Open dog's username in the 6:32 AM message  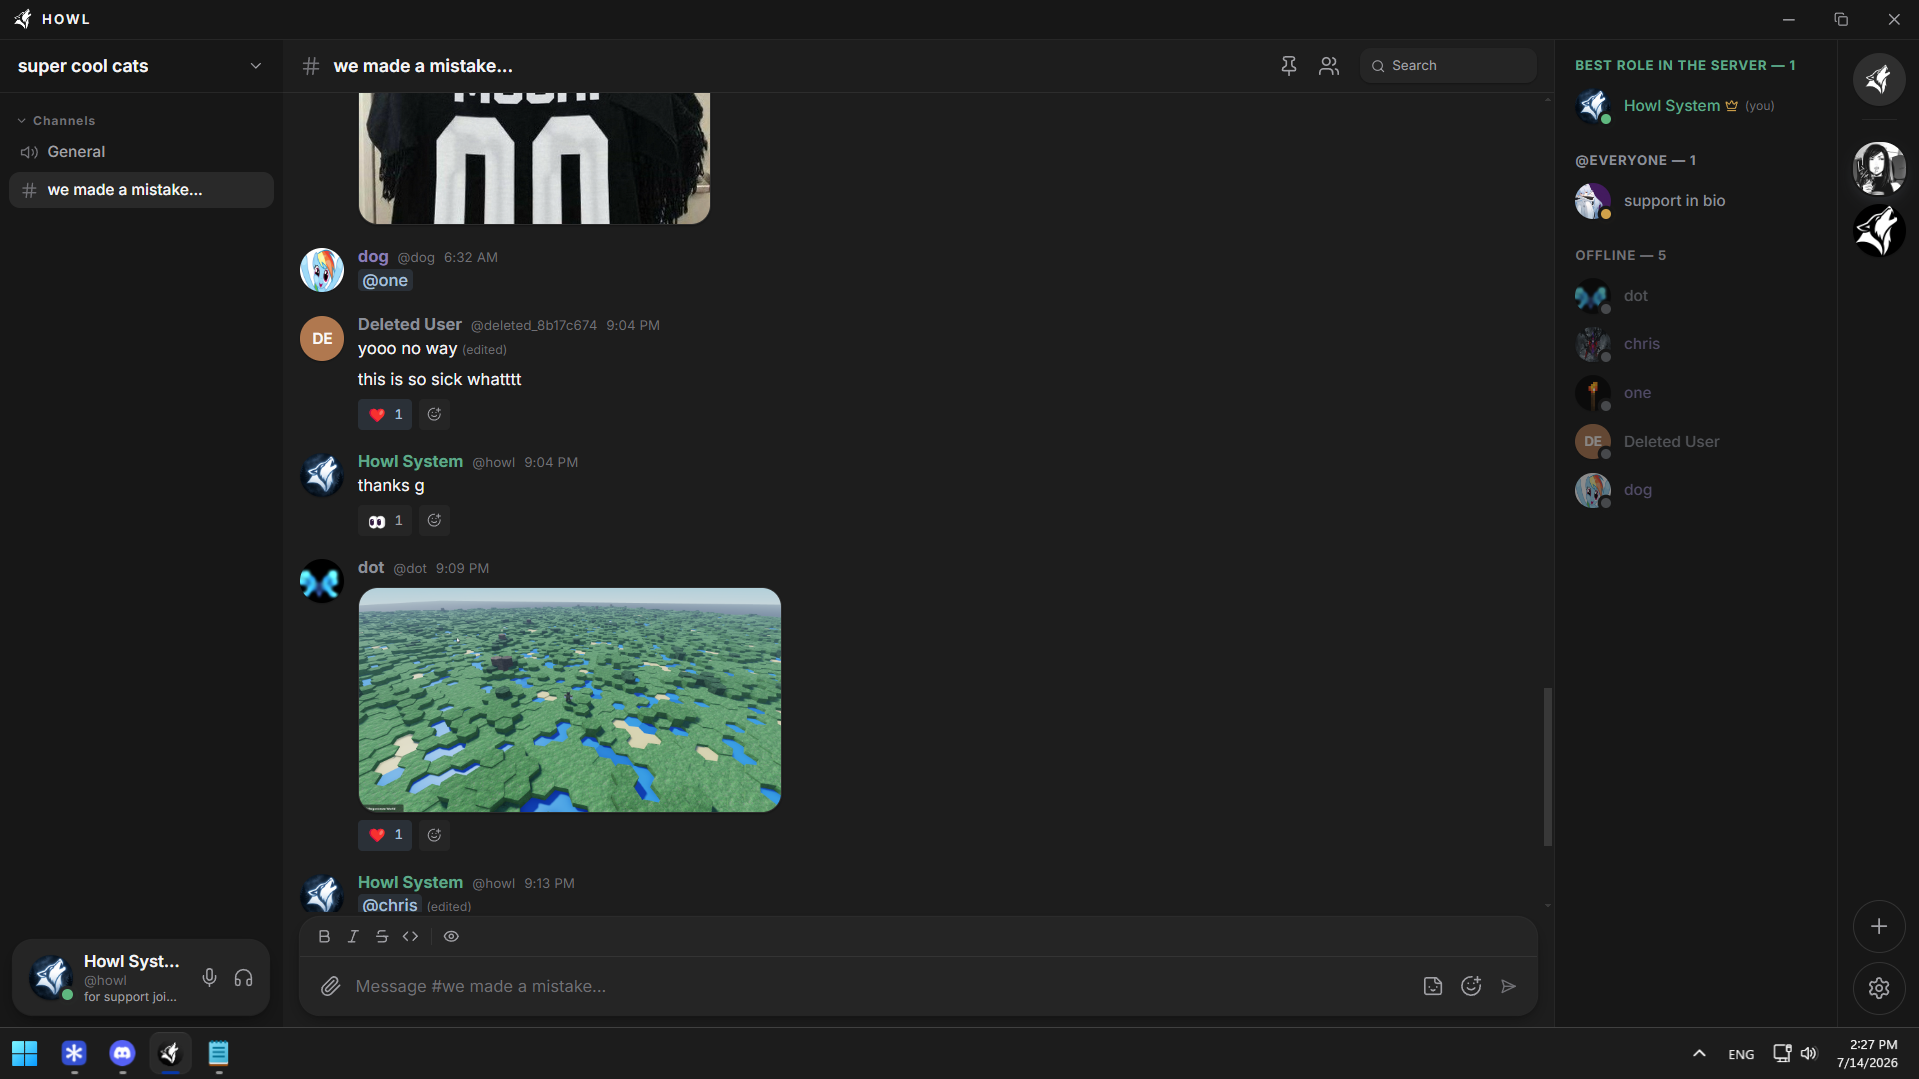(373, 257)
